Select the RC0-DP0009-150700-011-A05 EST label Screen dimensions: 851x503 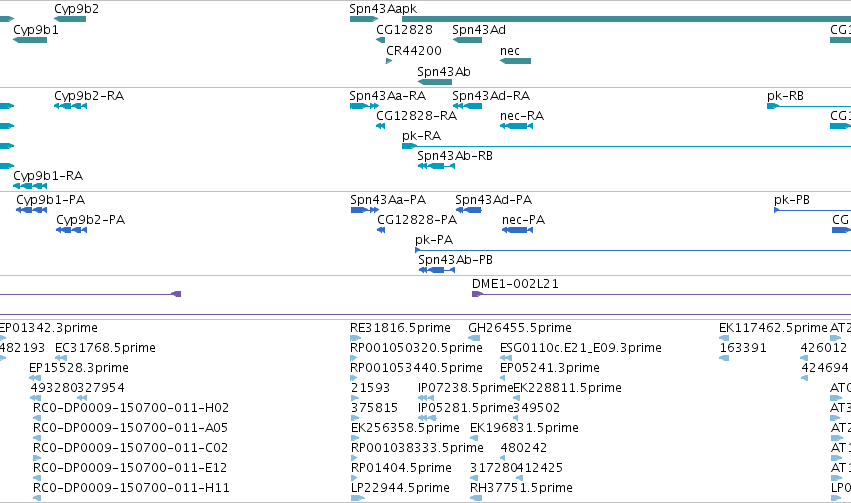pos(130,428)
